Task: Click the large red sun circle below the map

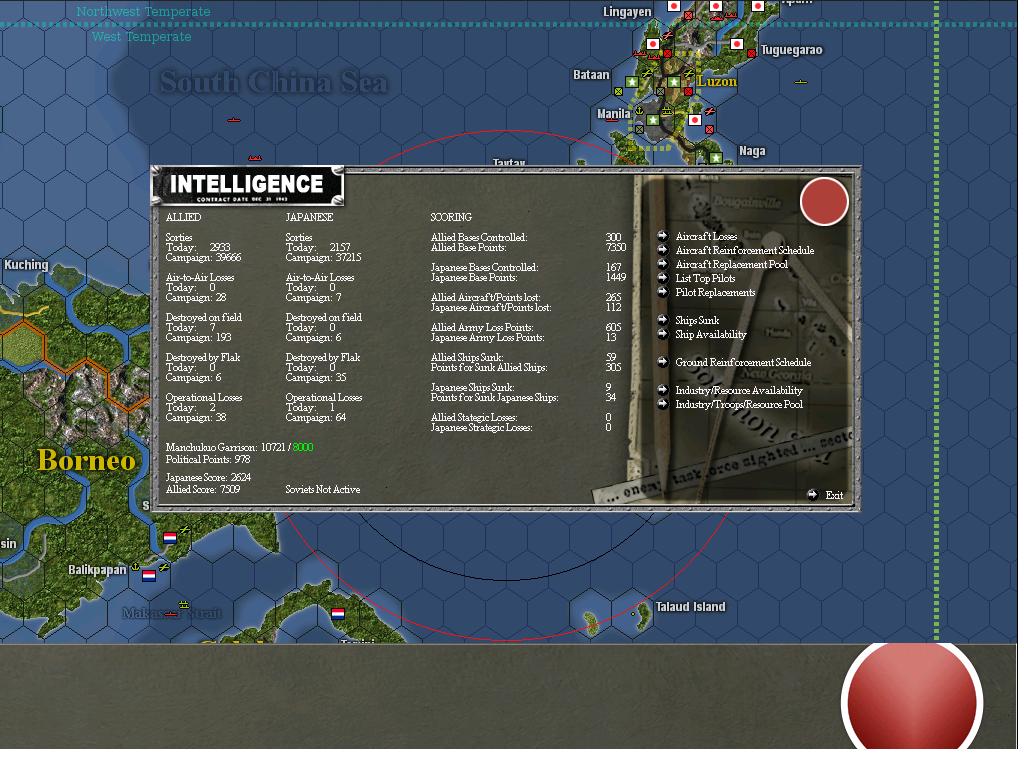Action: pyautogui.click(x=912, y=699)
